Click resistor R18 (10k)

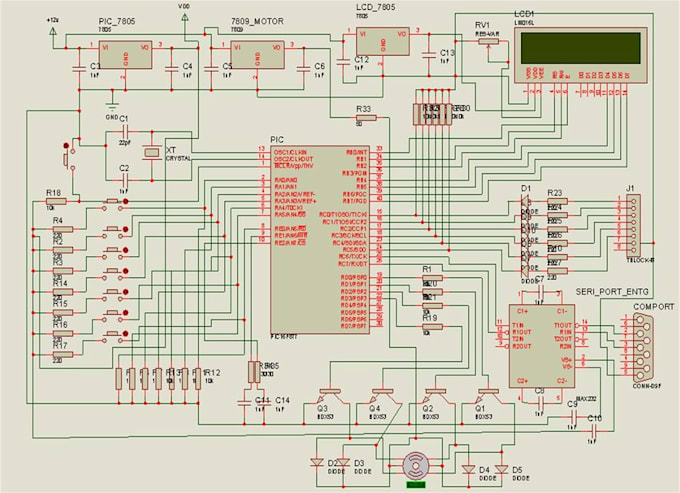pos(56,201)
